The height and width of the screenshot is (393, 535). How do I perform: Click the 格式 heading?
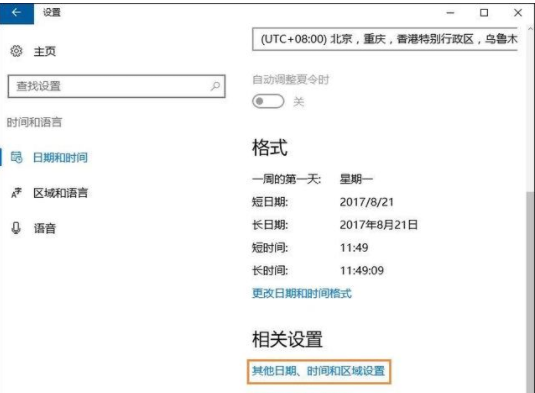tap(270, 148)
